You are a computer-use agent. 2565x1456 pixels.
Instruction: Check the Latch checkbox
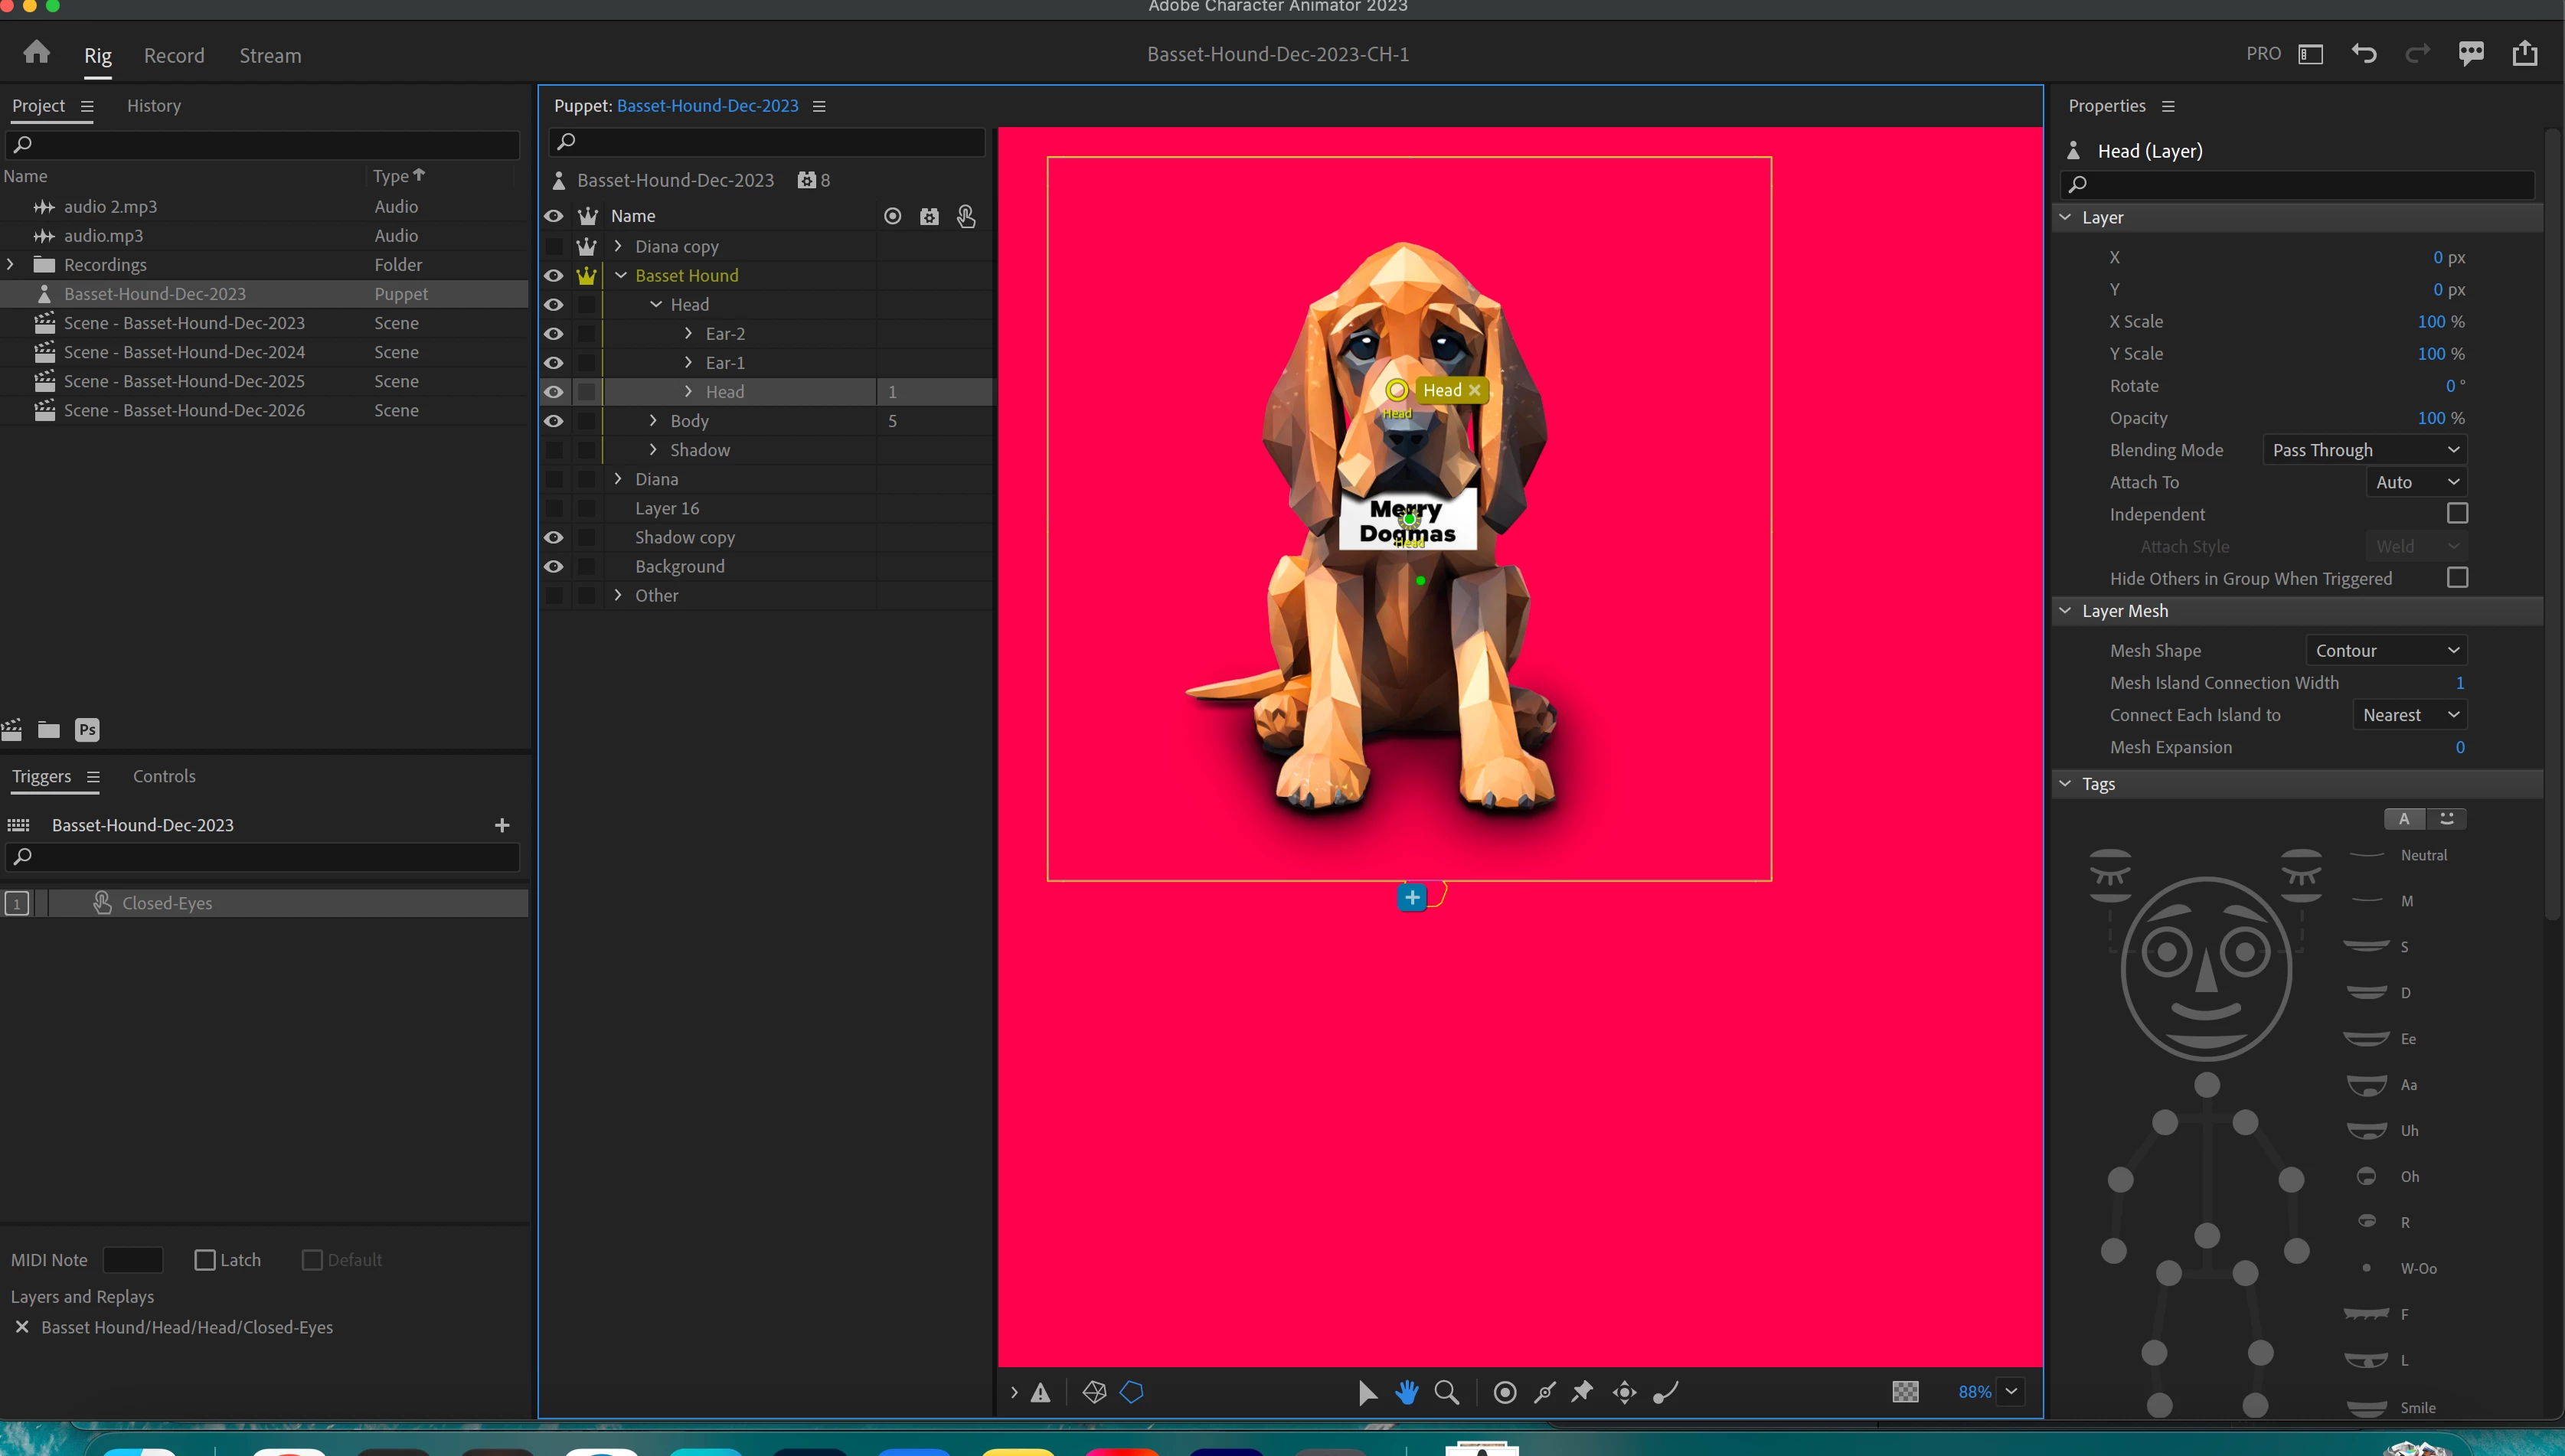point(205,1260)
